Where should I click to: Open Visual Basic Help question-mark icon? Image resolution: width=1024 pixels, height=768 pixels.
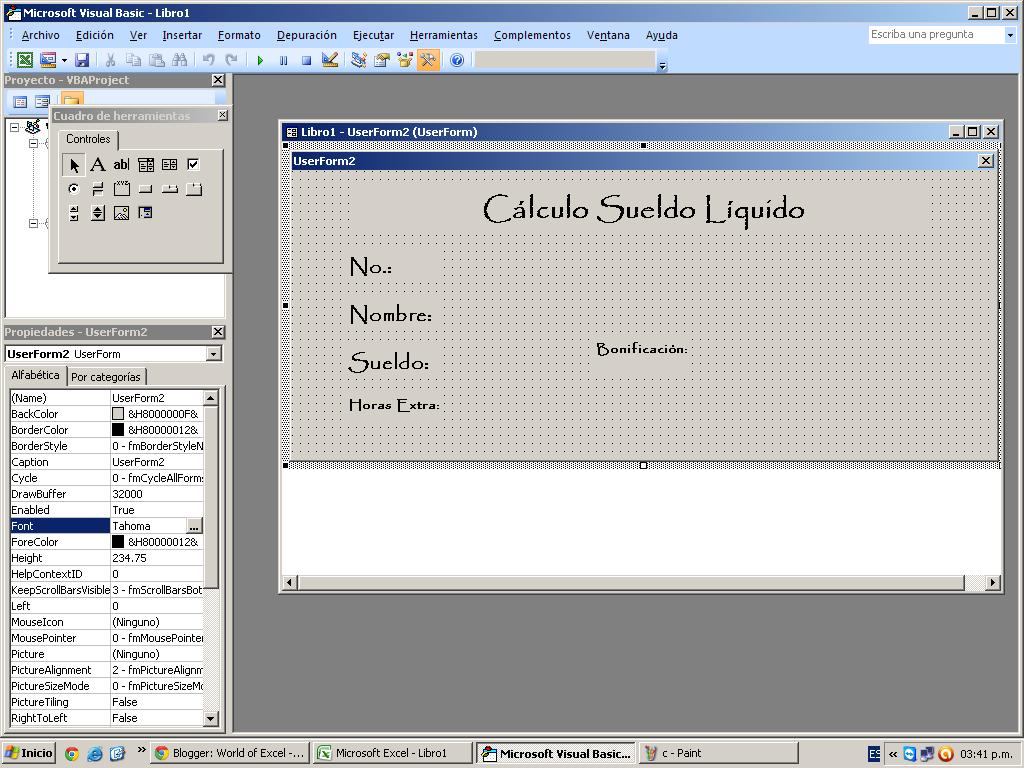pos(457,60)
